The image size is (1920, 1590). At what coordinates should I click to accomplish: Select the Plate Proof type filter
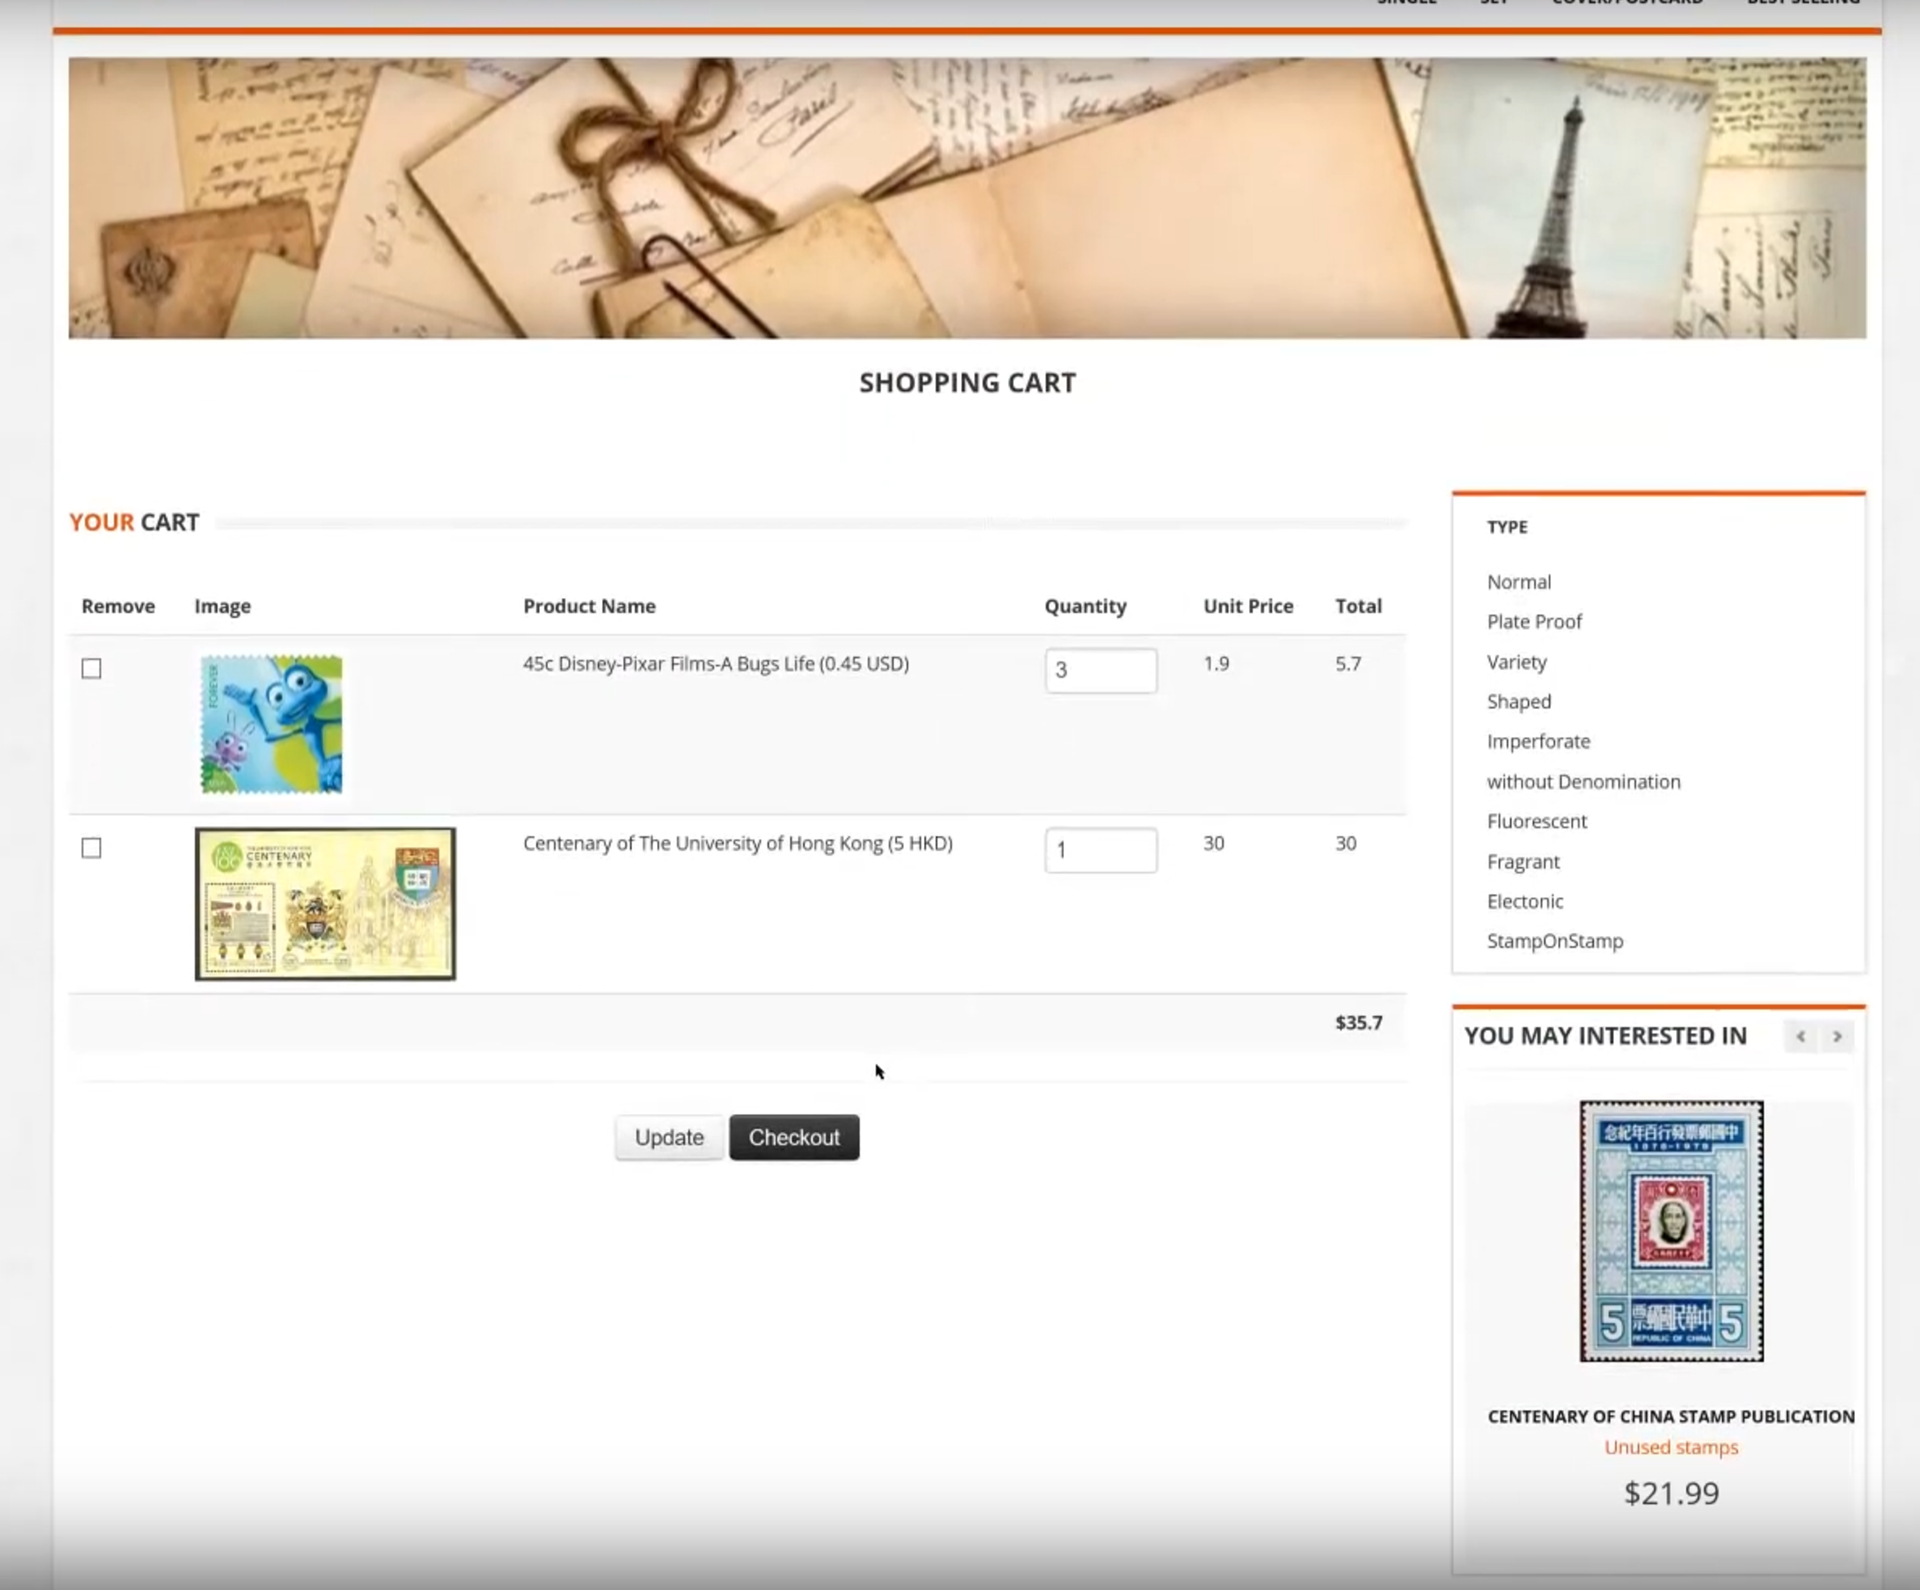pyautogui.click(x=1533, y=622)
